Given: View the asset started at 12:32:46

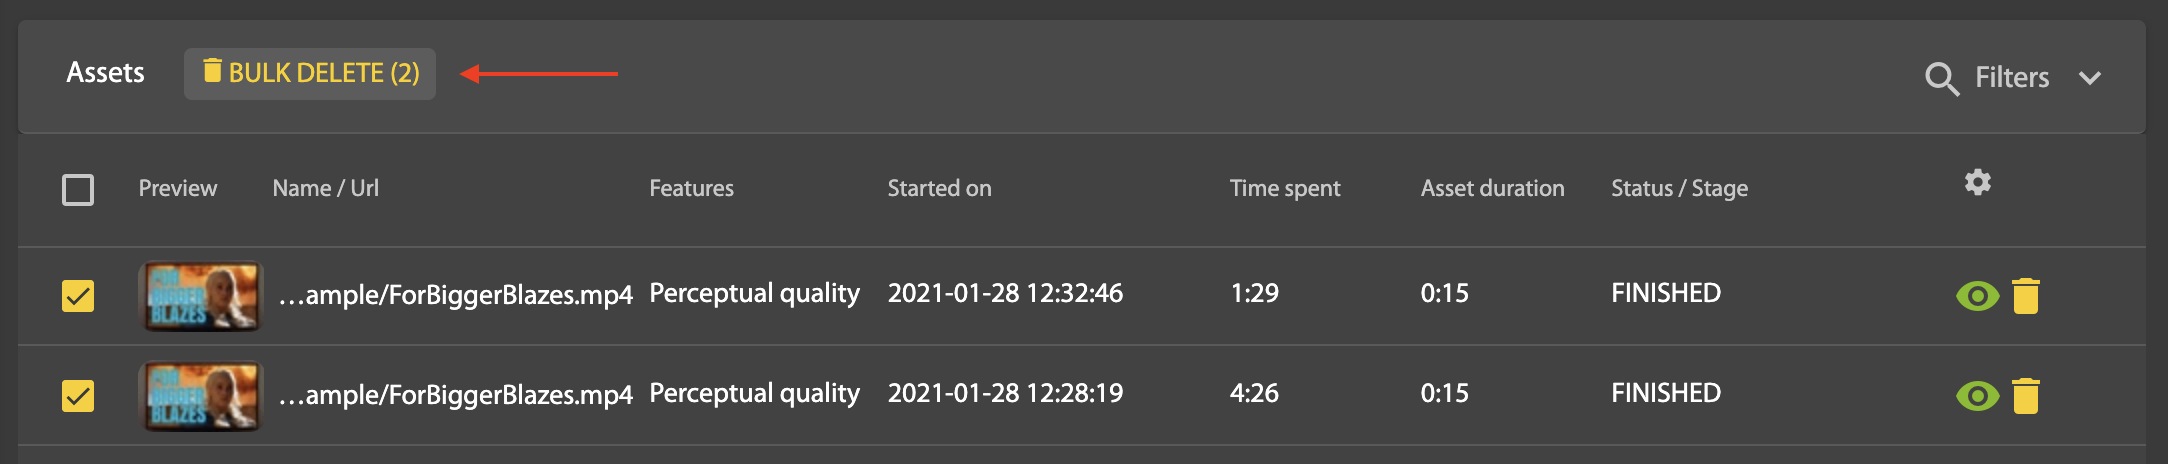Looking at the screenshot, I should (x=1977, y=296).
